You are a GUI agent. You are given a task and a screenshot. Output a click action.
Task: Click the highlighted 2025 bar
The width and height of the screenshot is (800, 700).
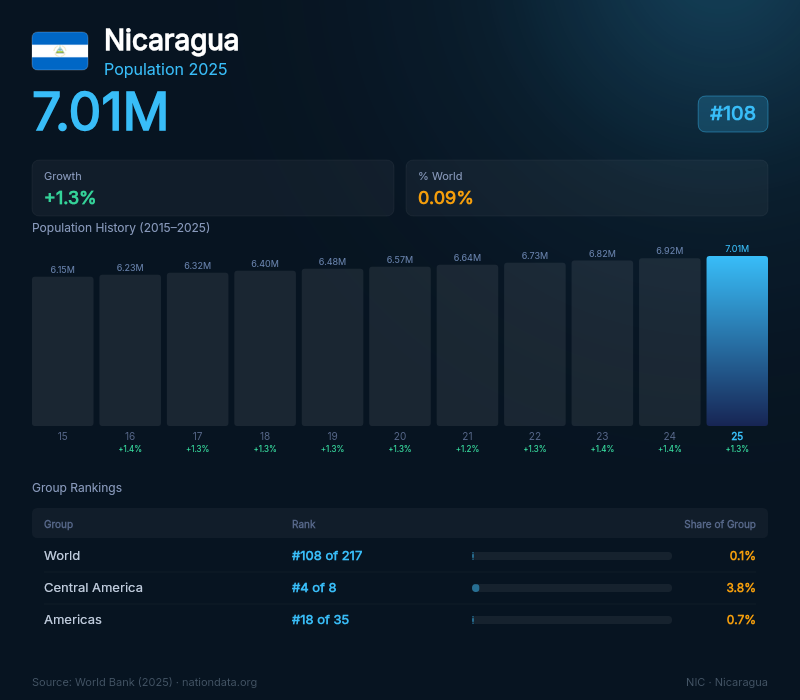pyautogui.click(x=737, y=341)
